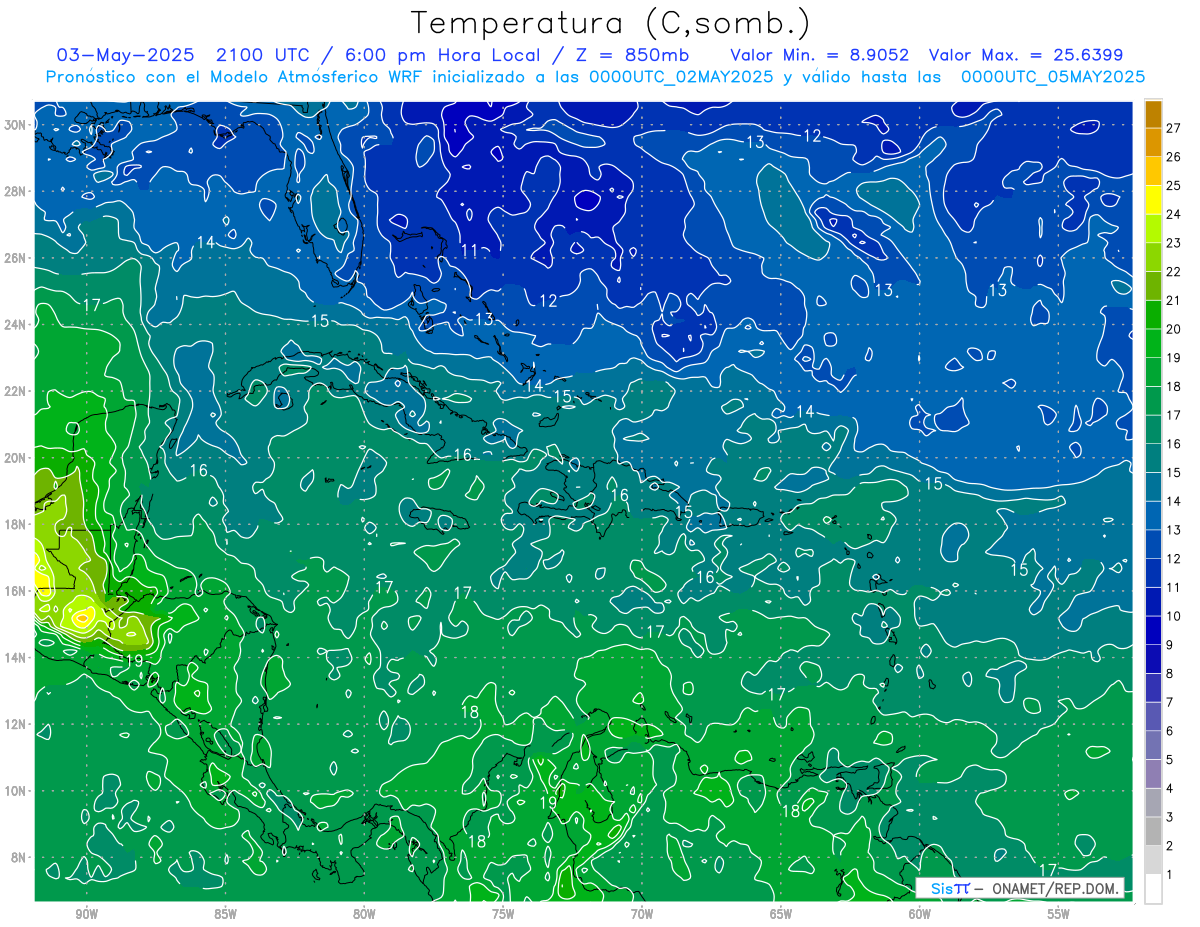The image size is (1200, 927).
Task: Click the valid-until time '0000UTC_05MAY2025'
Action: point(1053,77)
